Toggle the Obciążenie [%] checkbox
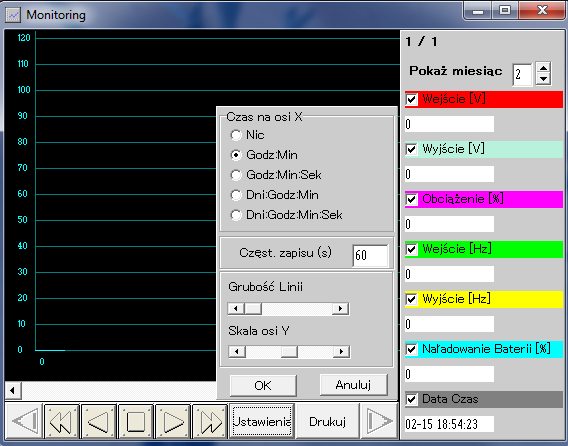 tap(412, 199)
